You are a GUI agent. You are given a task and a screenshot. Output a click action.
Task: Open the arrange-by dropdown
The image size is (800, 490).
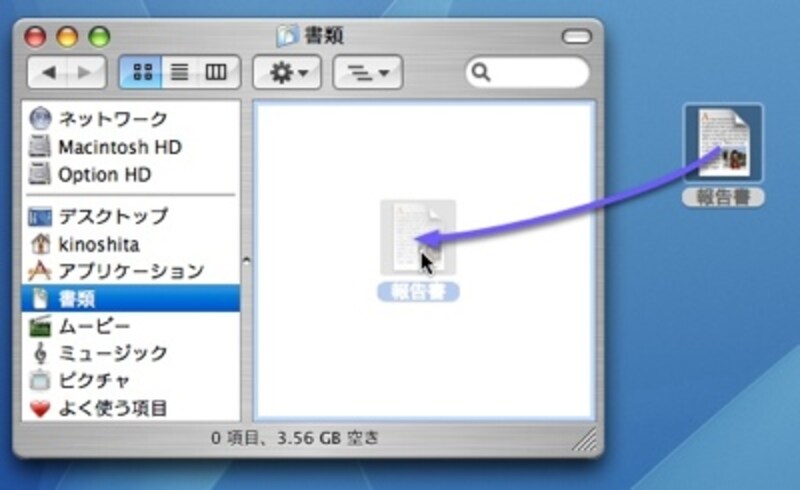[x=368, y=72]
